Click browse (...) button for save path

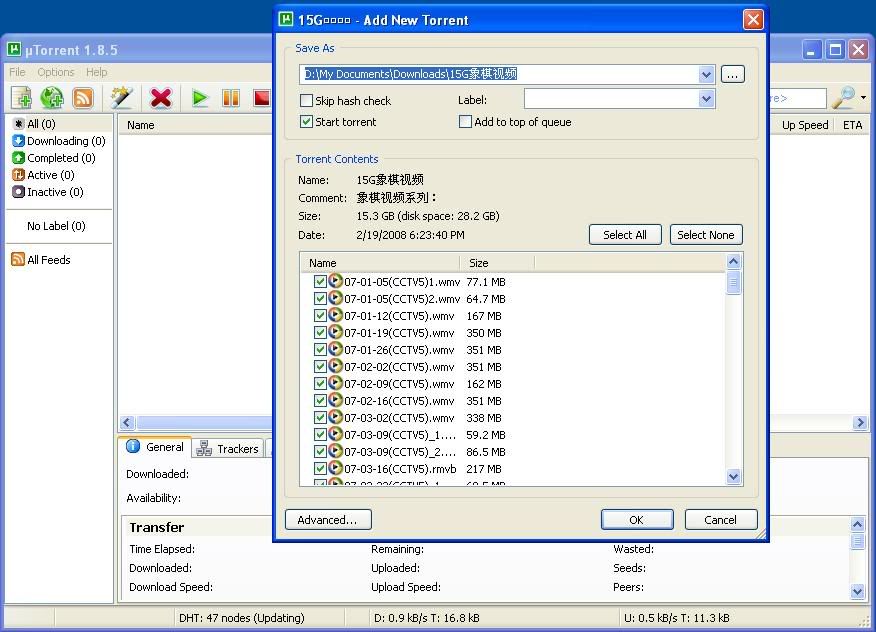(733, 74)
